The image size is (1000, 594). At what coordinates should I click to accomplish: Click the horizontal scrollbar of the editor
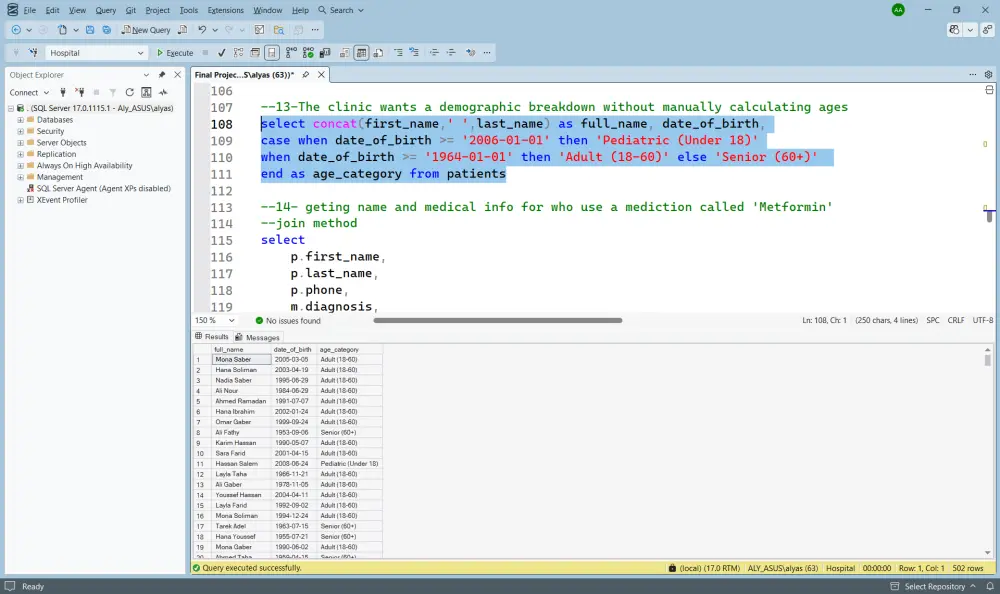point(497,320)
